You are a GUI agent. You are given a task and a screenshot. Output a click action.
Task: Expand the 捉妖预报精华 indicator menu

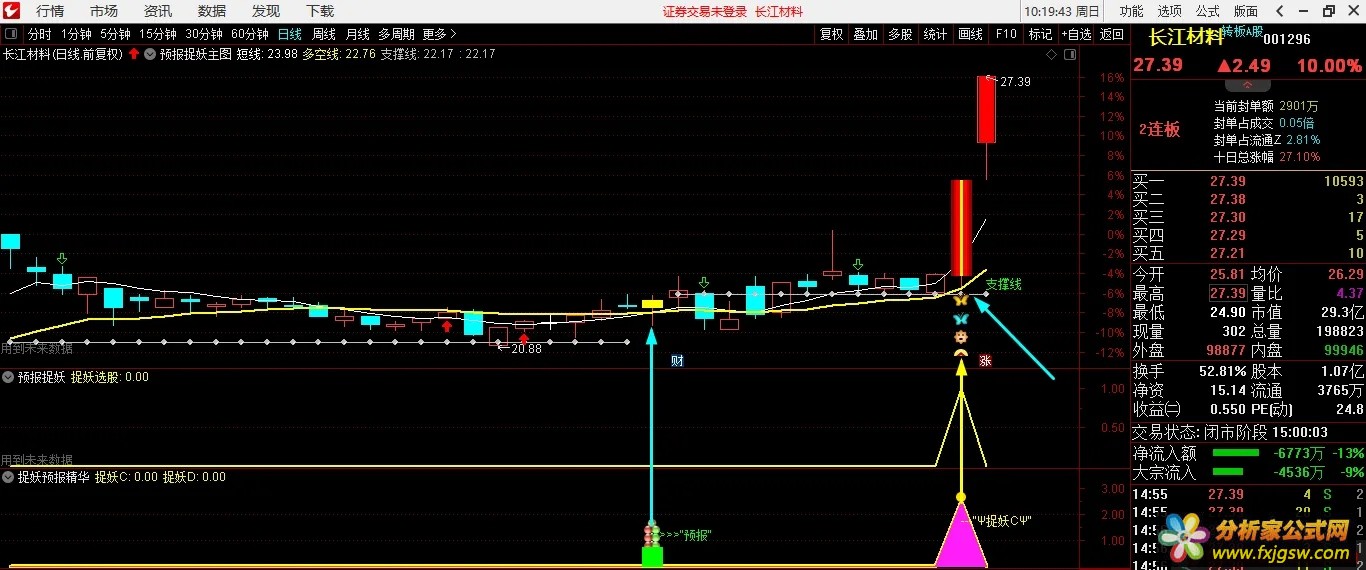click(8, 477)
